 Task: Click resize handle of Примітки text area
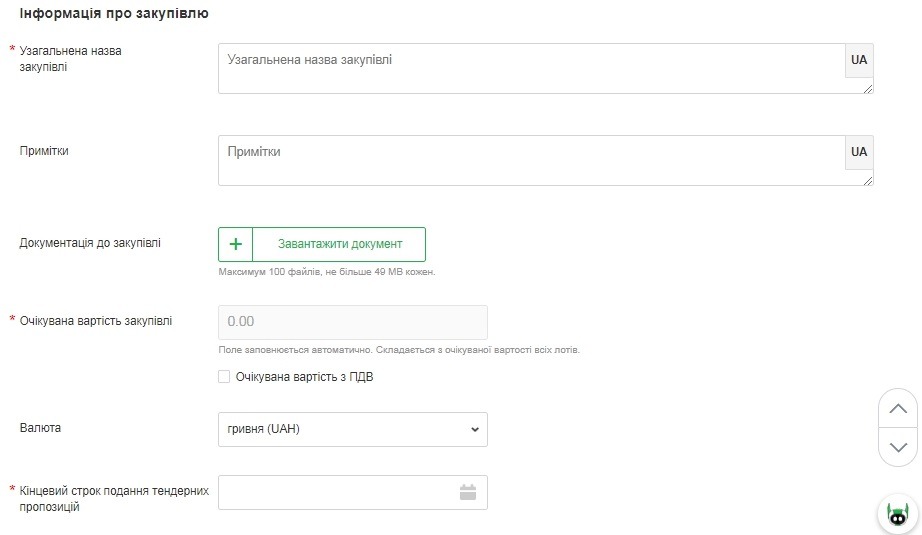click(868, 180)
